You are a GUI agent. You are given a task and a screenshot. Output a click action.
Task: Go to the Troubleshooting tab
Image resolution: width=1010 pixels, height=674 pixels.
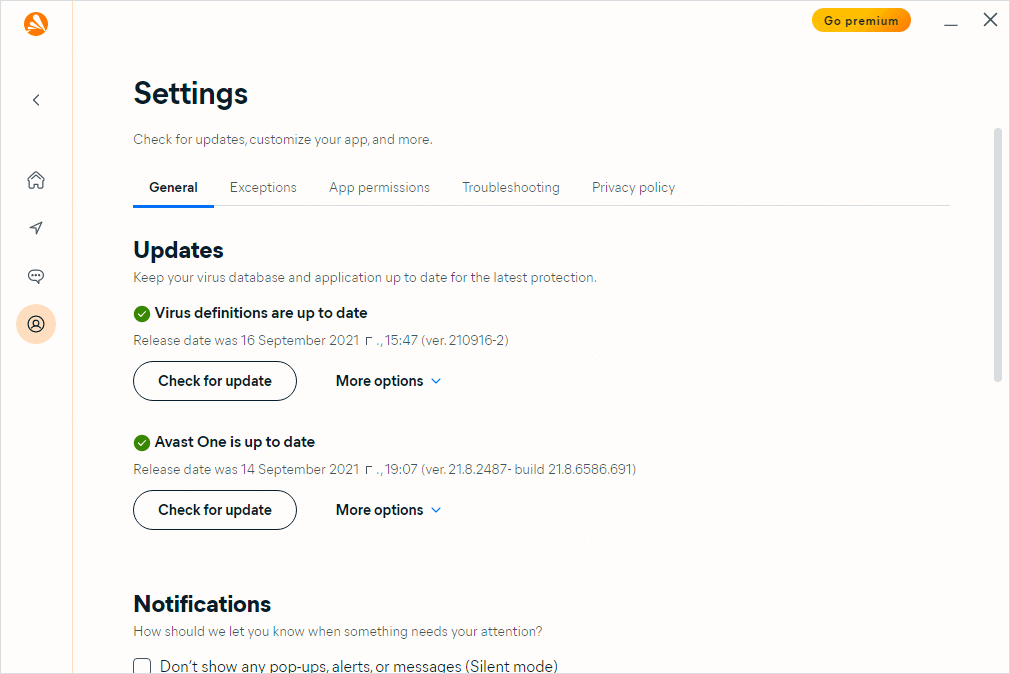pyautogui.click(x=510, y=187)
